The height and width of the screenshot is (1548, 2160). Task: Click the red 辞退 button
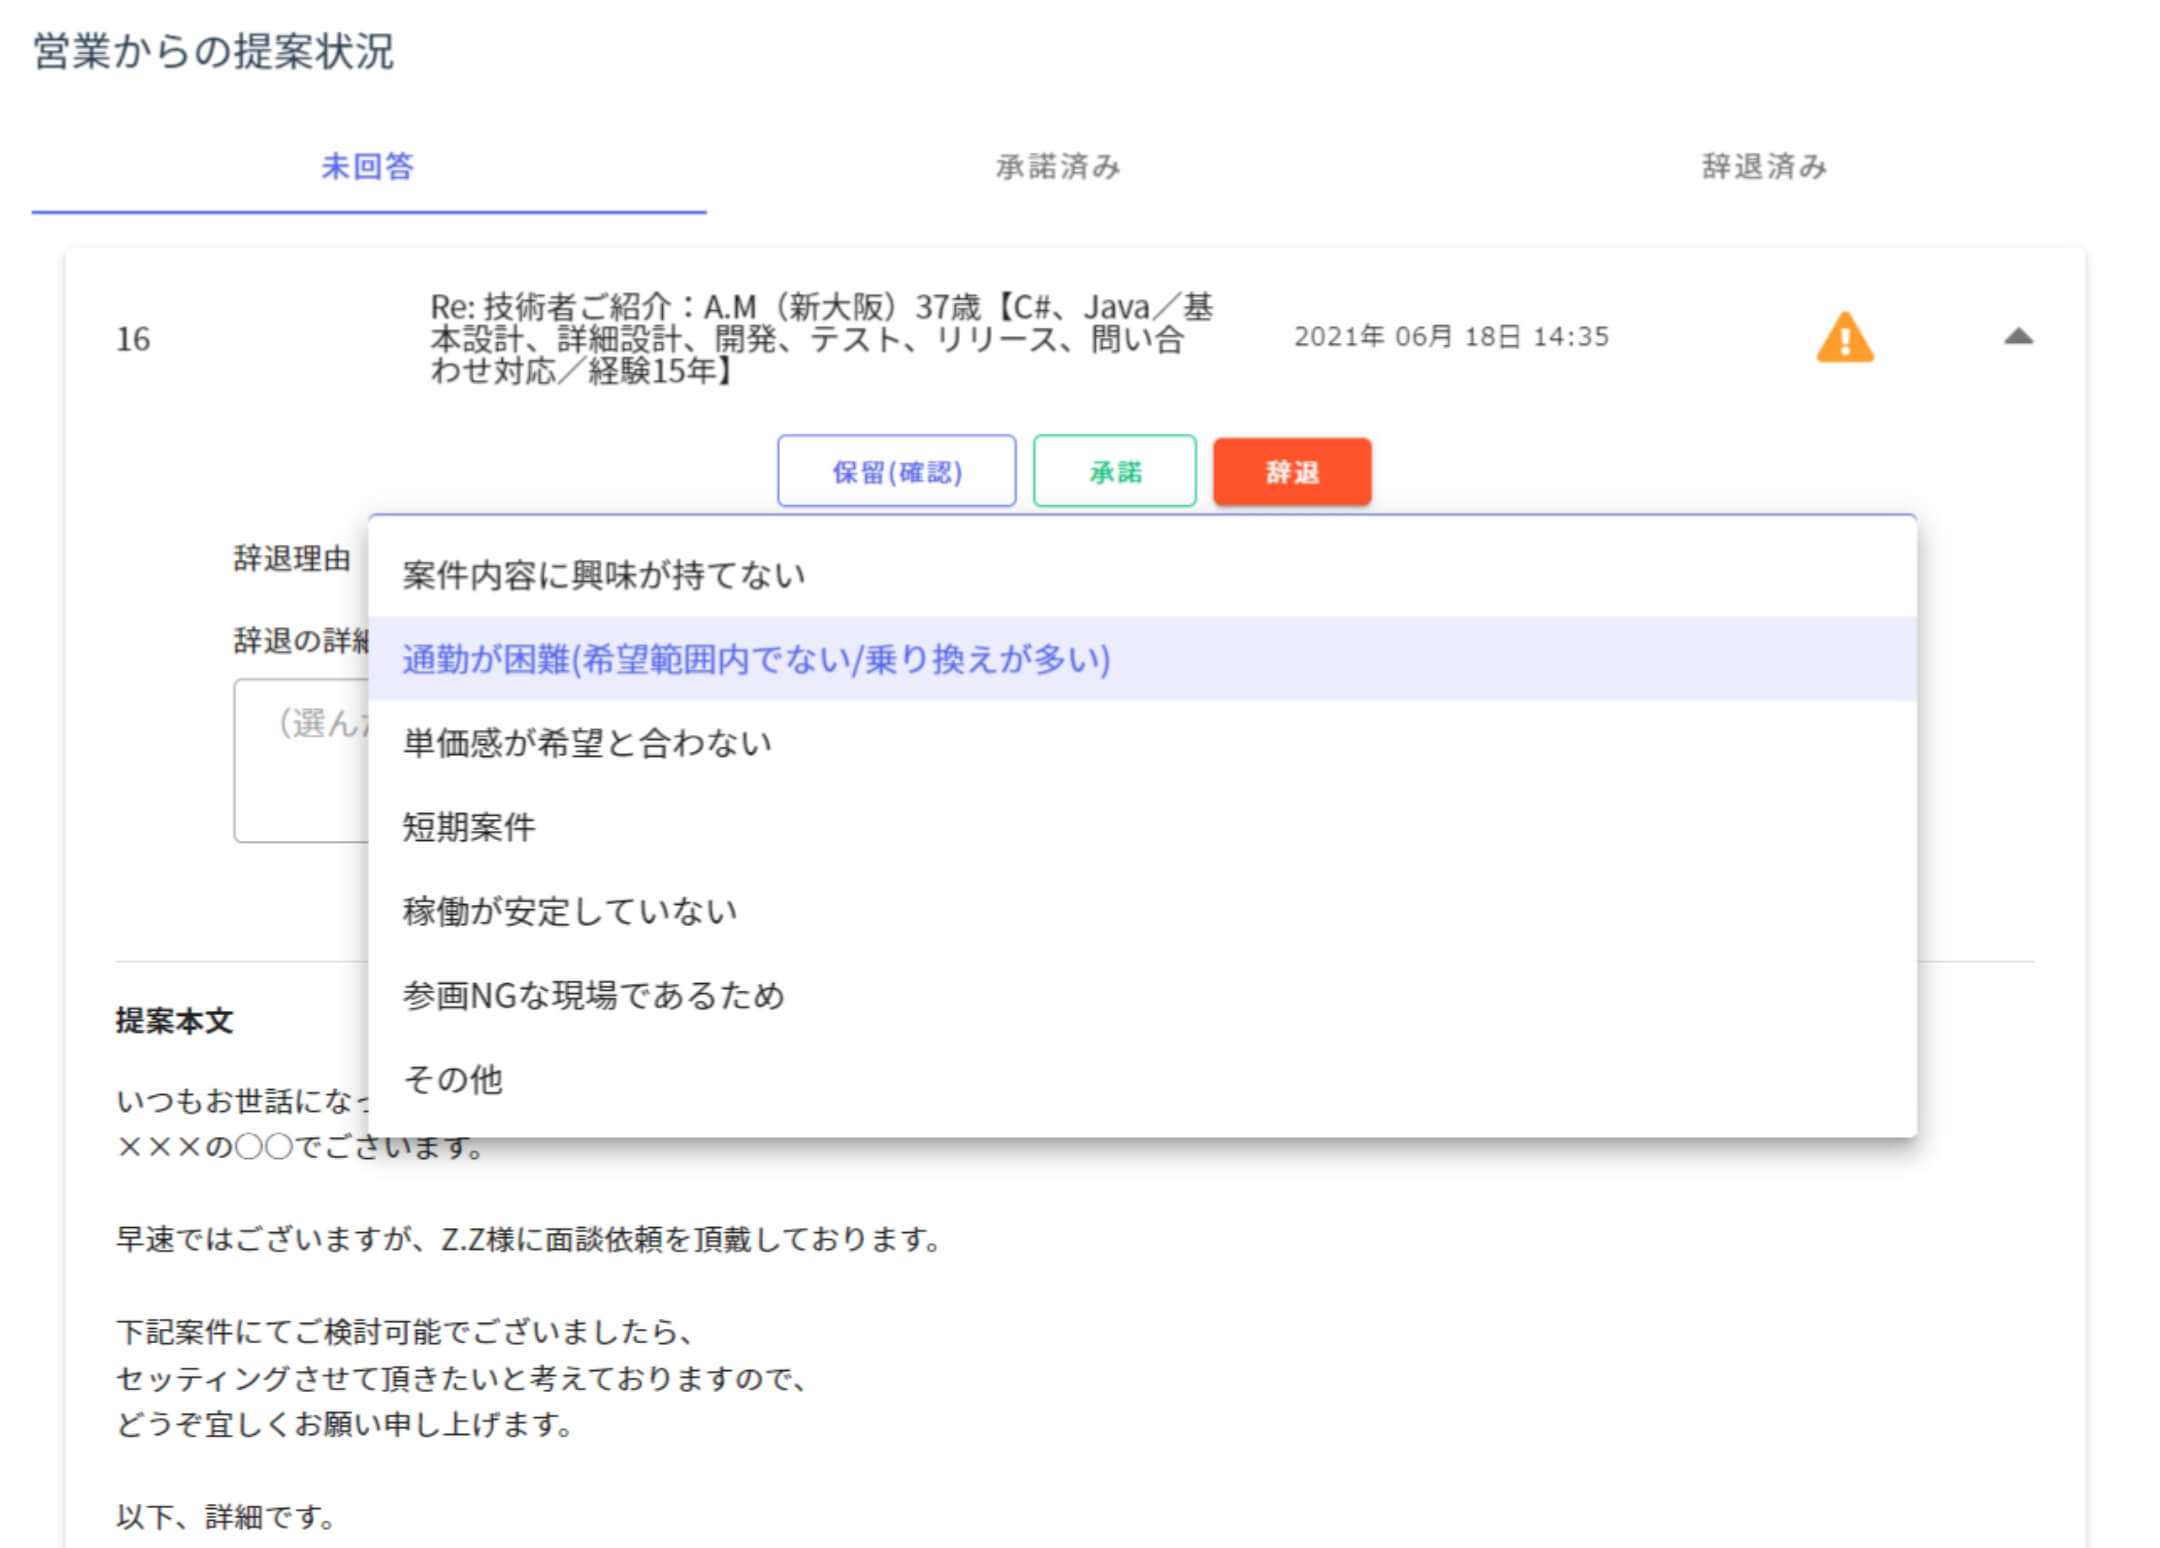point(1292,471)
